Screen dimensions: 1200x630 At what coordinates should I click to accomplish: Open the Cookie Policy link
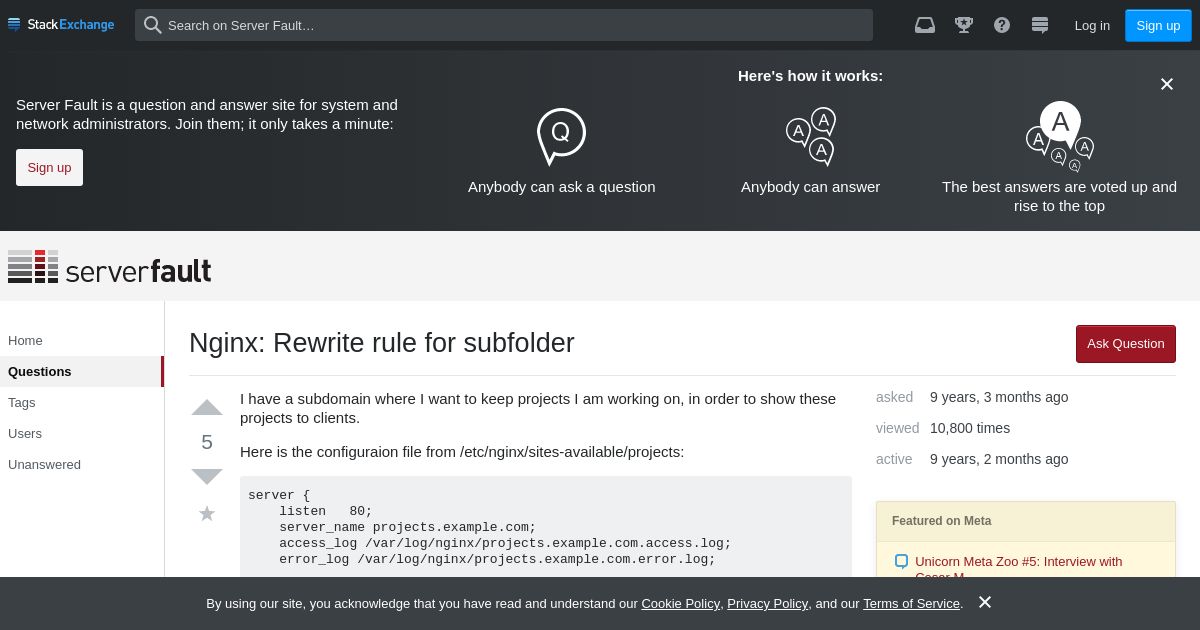pyautogui.click(x=680, y=603)
